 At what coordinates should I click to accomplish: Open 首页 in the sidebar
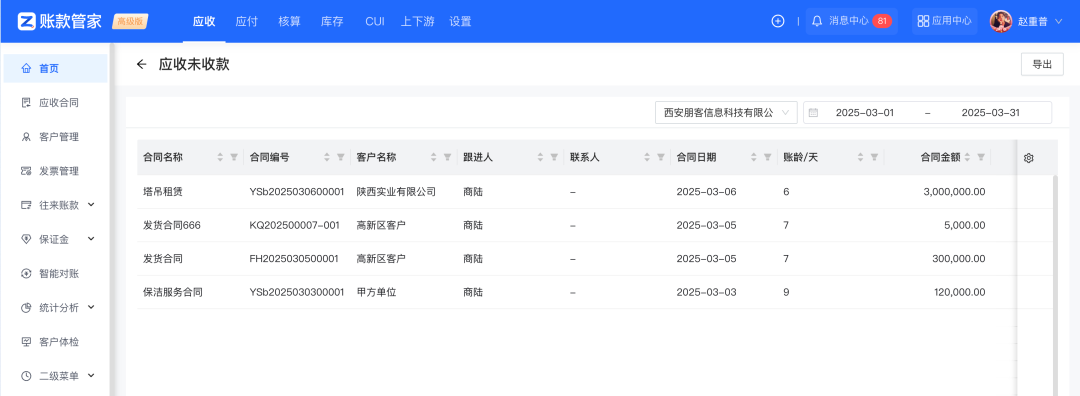[x=55, y=68]
